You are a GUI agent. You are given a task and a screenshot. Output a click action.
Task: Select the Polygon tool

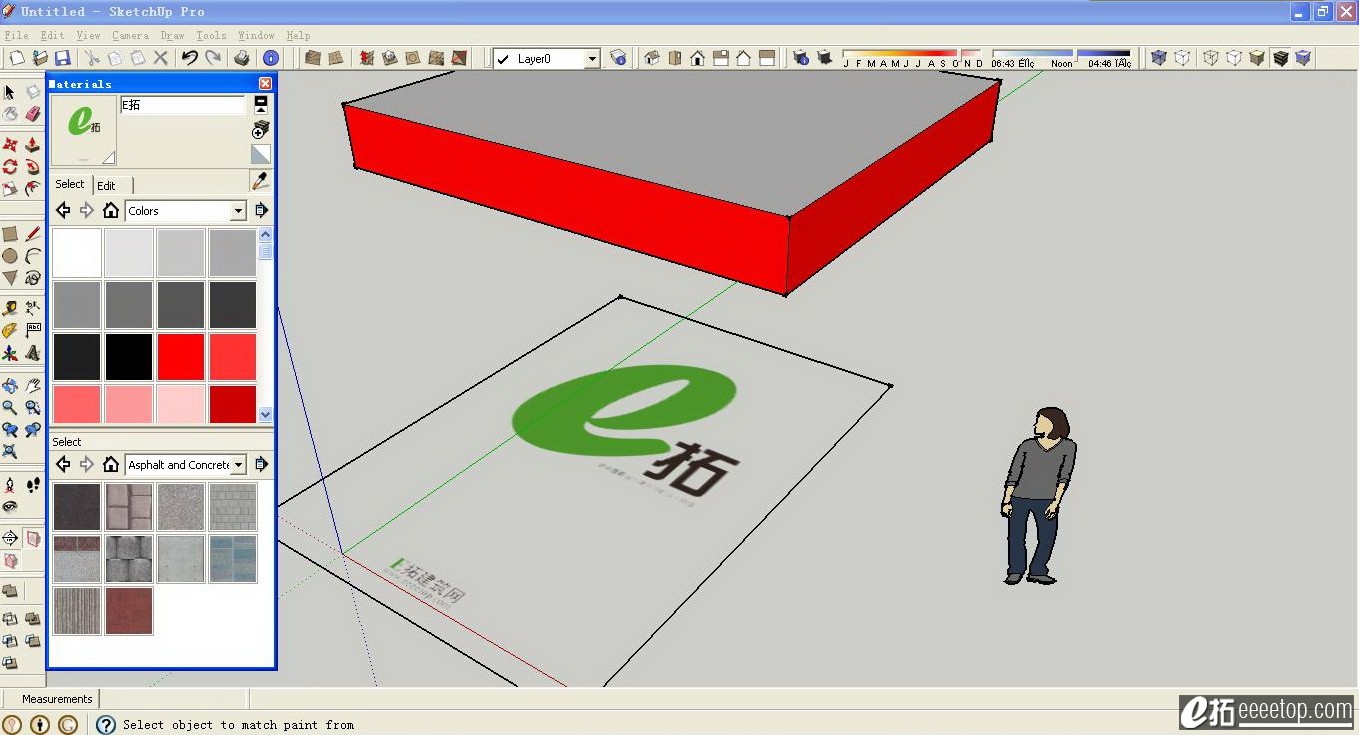[10, 278]
